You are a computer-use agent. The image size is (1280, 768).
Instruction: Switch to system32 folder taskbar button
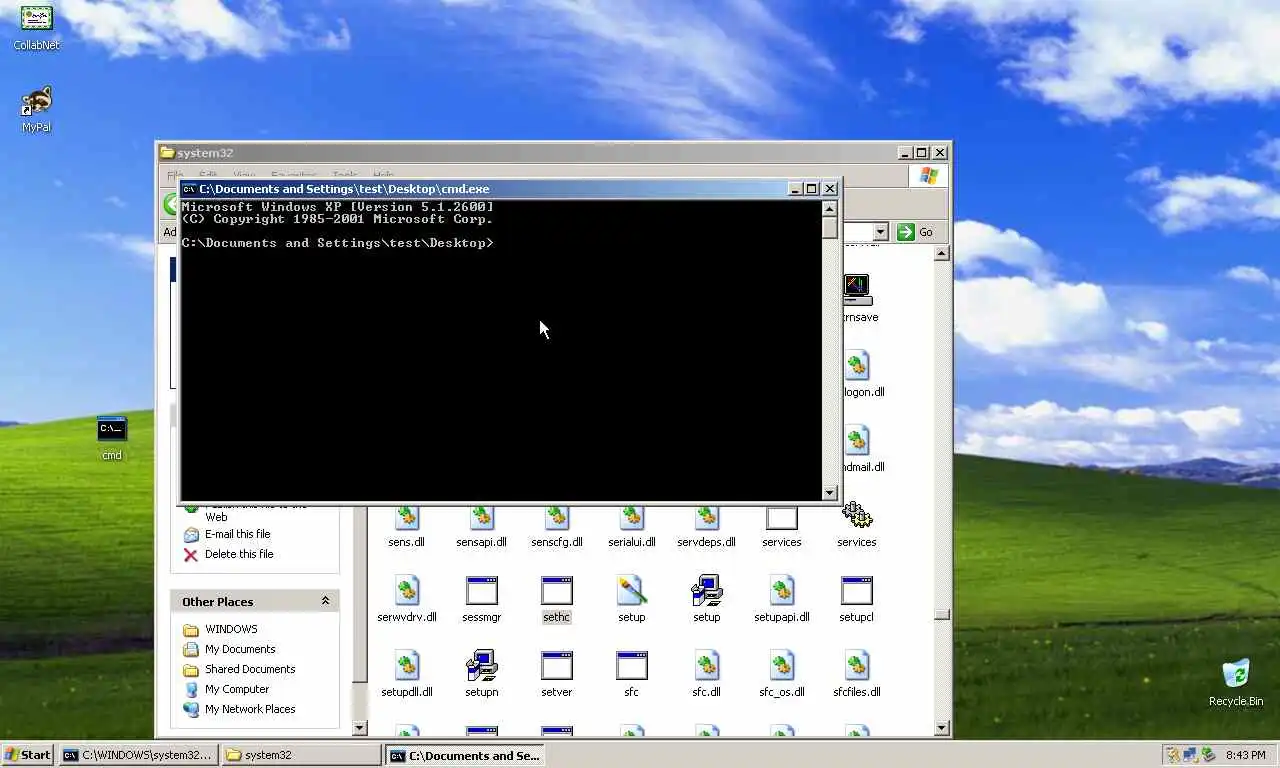pos(301,755)
